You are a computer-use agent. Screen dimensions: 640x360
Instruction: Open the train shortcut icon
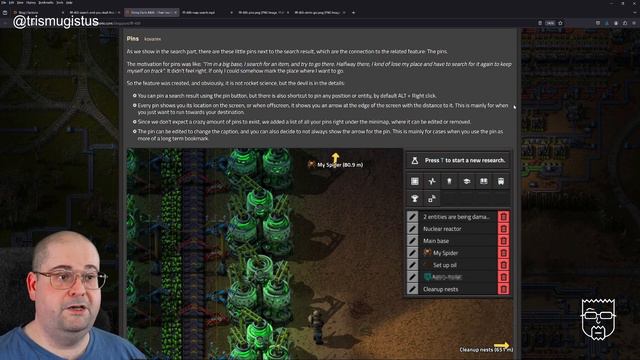point(501,181)
